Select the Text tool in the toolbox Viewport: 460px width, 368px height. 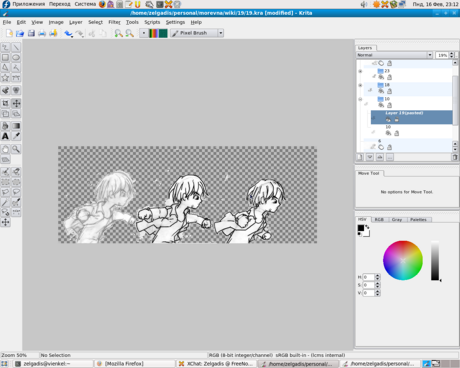[x=5, y=136]
